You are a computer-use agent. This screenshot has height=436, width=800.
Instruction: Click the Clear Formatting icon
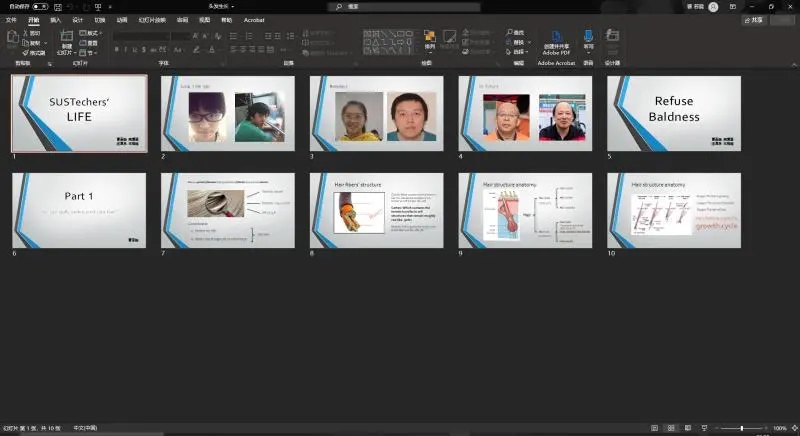coord(218,36)
